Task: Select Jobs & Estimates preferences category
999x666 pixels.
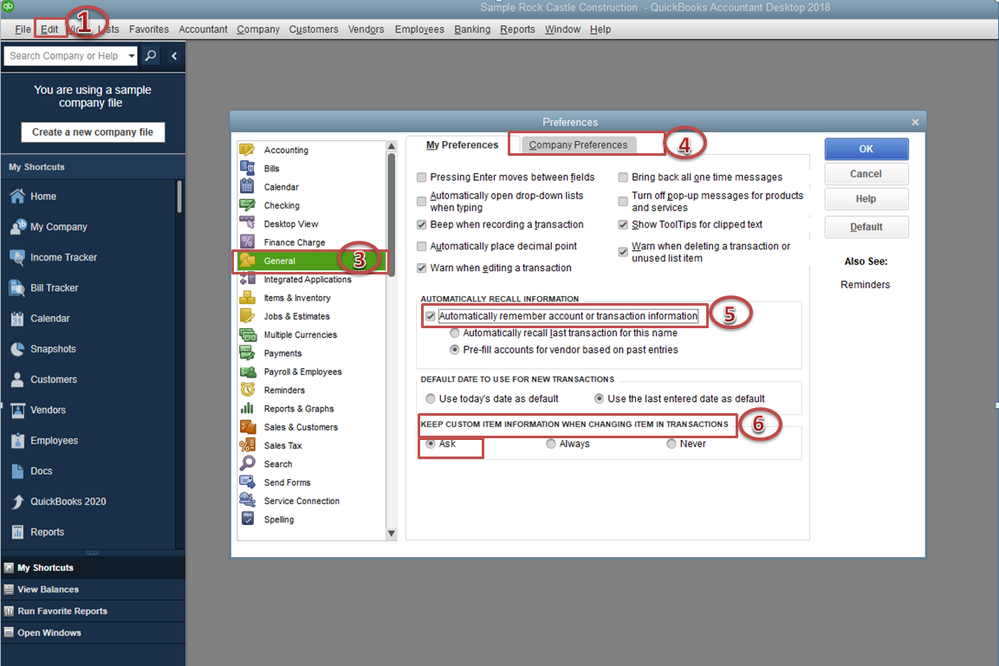Action: click(x=297, y=316)
